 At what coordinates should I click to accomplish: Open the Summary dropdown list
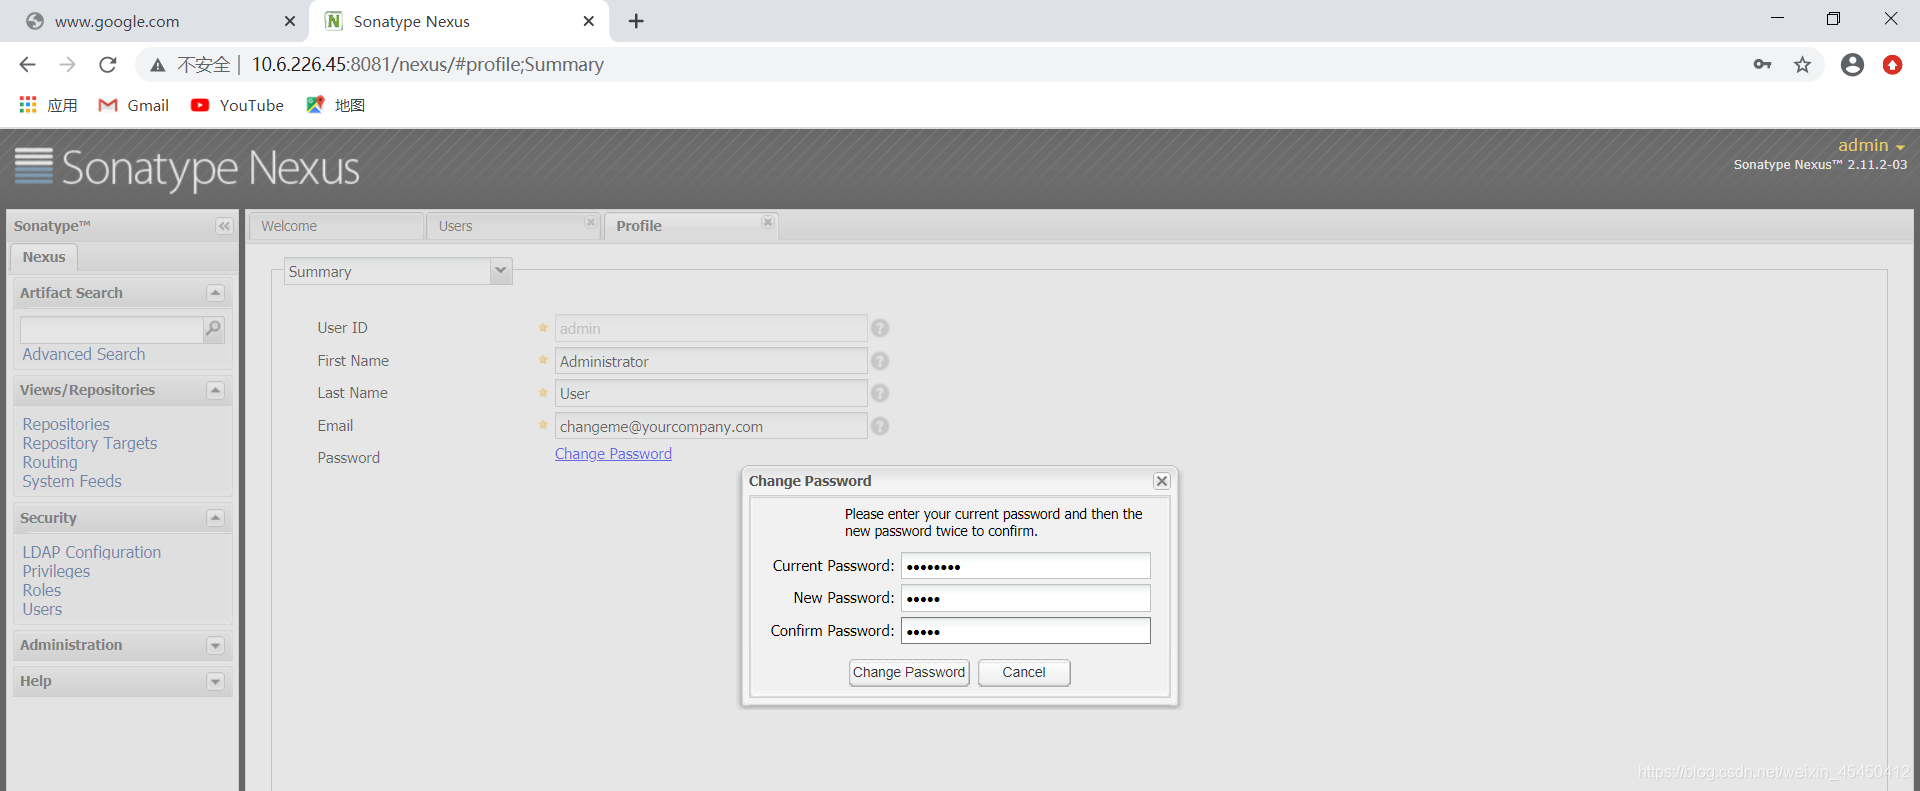coord(501,271)
